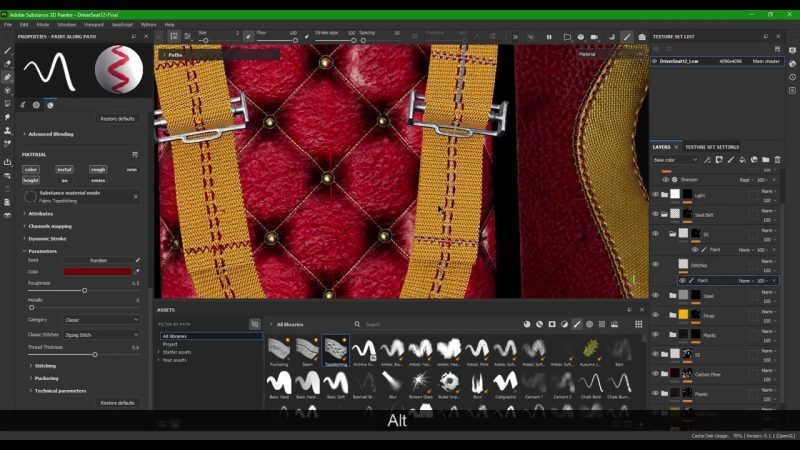The image size is (800, 450).
Task: Click the top Restore defaults button
Action: (x=119, y=118)
